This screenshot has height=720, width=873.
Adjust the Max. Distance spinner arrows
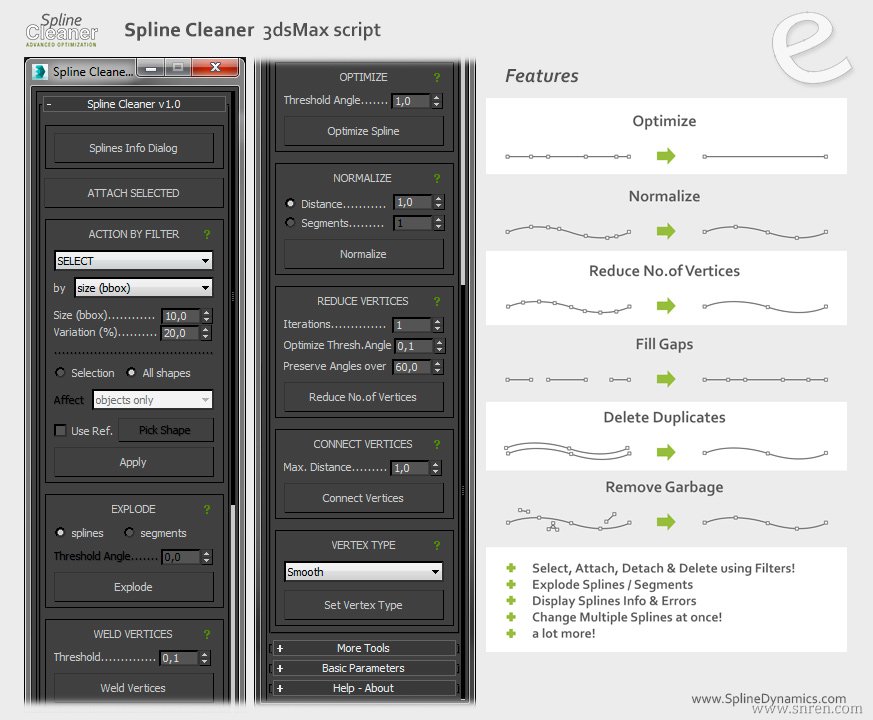436,468
